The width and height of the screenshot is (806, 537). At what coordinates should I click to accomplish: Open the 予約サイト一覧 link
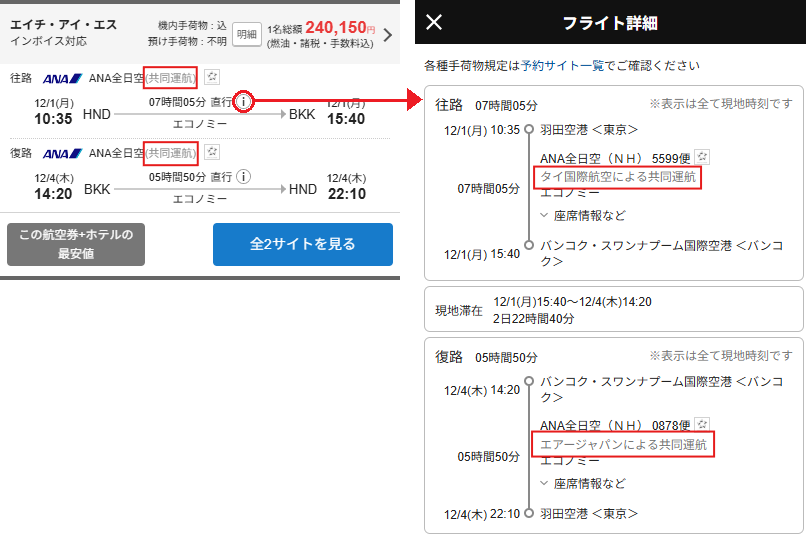[x=563, y=66]
